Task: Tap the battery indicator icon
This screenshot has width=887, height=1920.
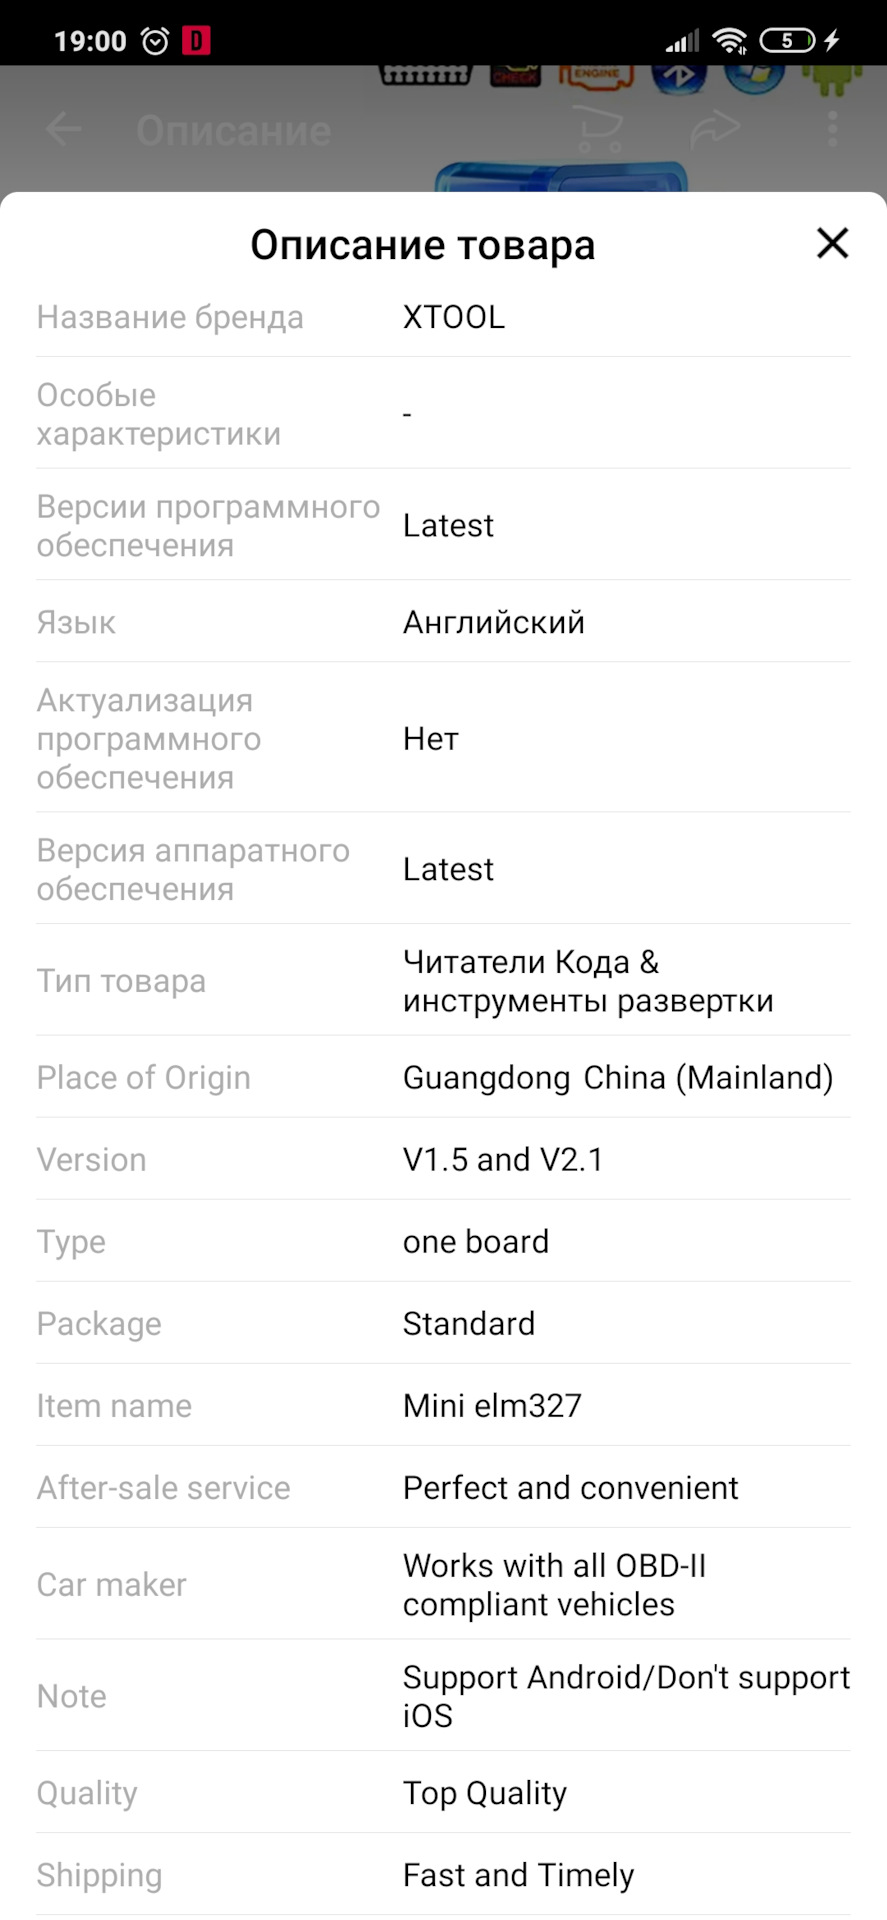Action: [x=788, y=41]
